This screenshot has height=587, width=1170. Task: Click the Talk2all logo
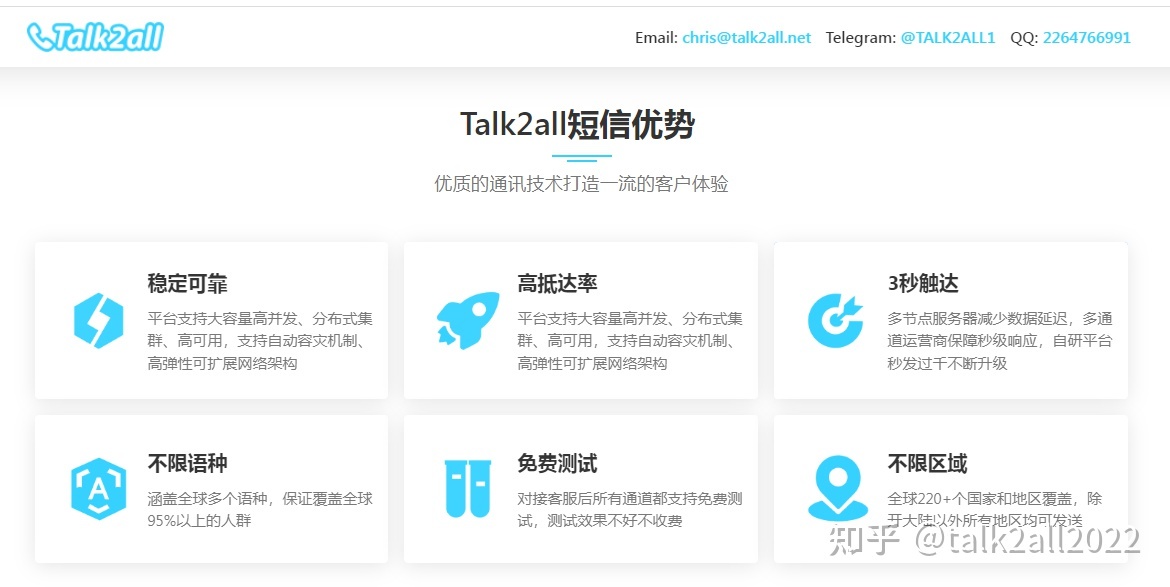point(95,37)
